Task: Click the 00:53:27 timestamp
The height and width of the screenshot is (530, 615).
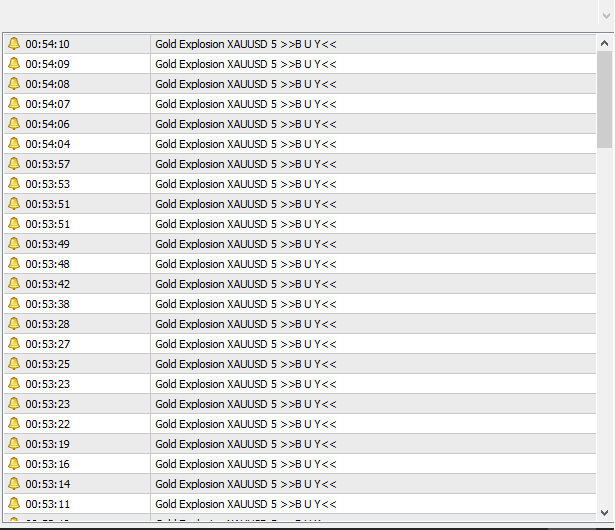Action: point(47,344)
